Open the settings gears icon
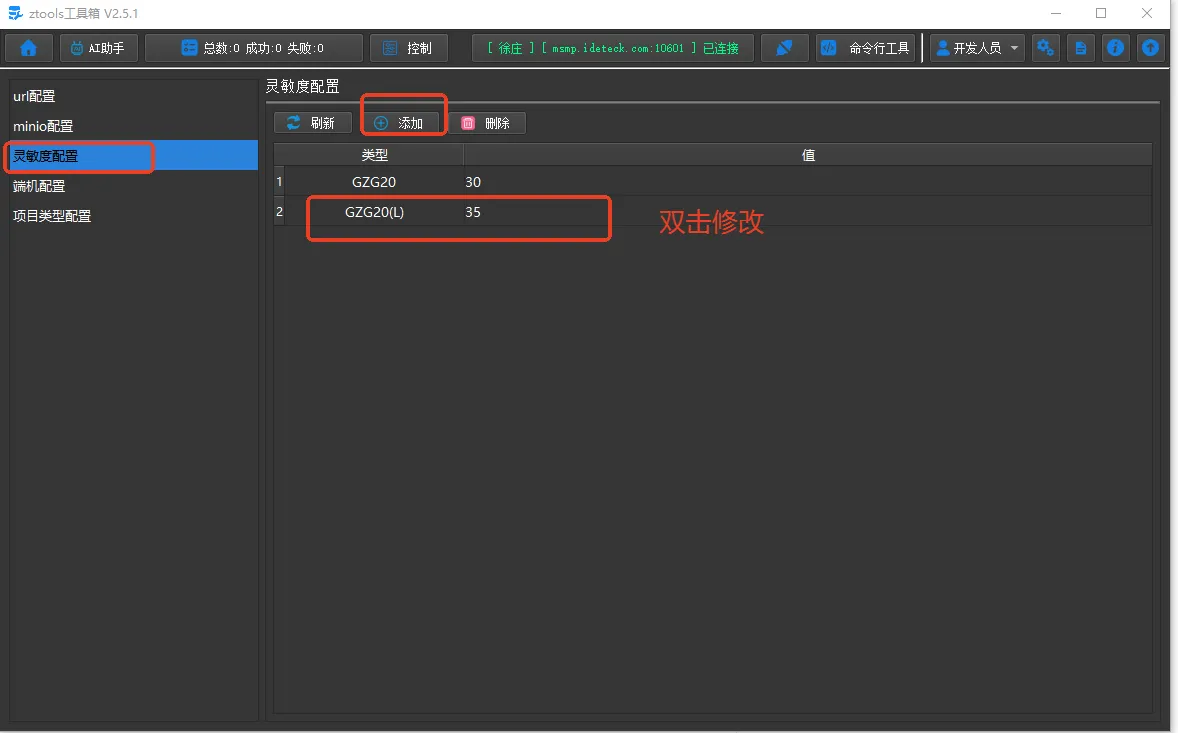Viewport: 1178px width, 733px height. pos(1046,48)
